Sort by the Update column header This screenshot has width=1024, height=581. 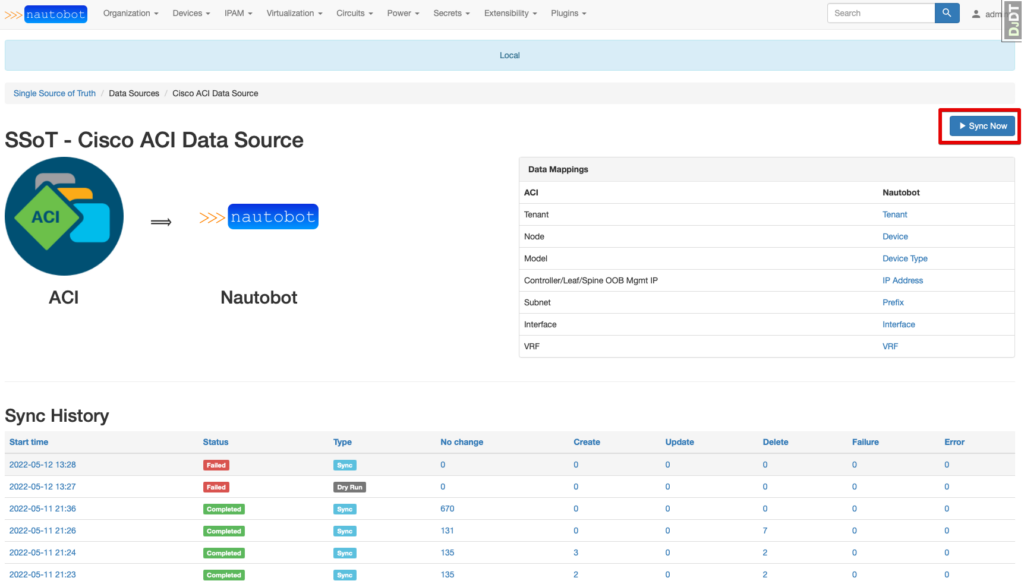tap(679, 442)
